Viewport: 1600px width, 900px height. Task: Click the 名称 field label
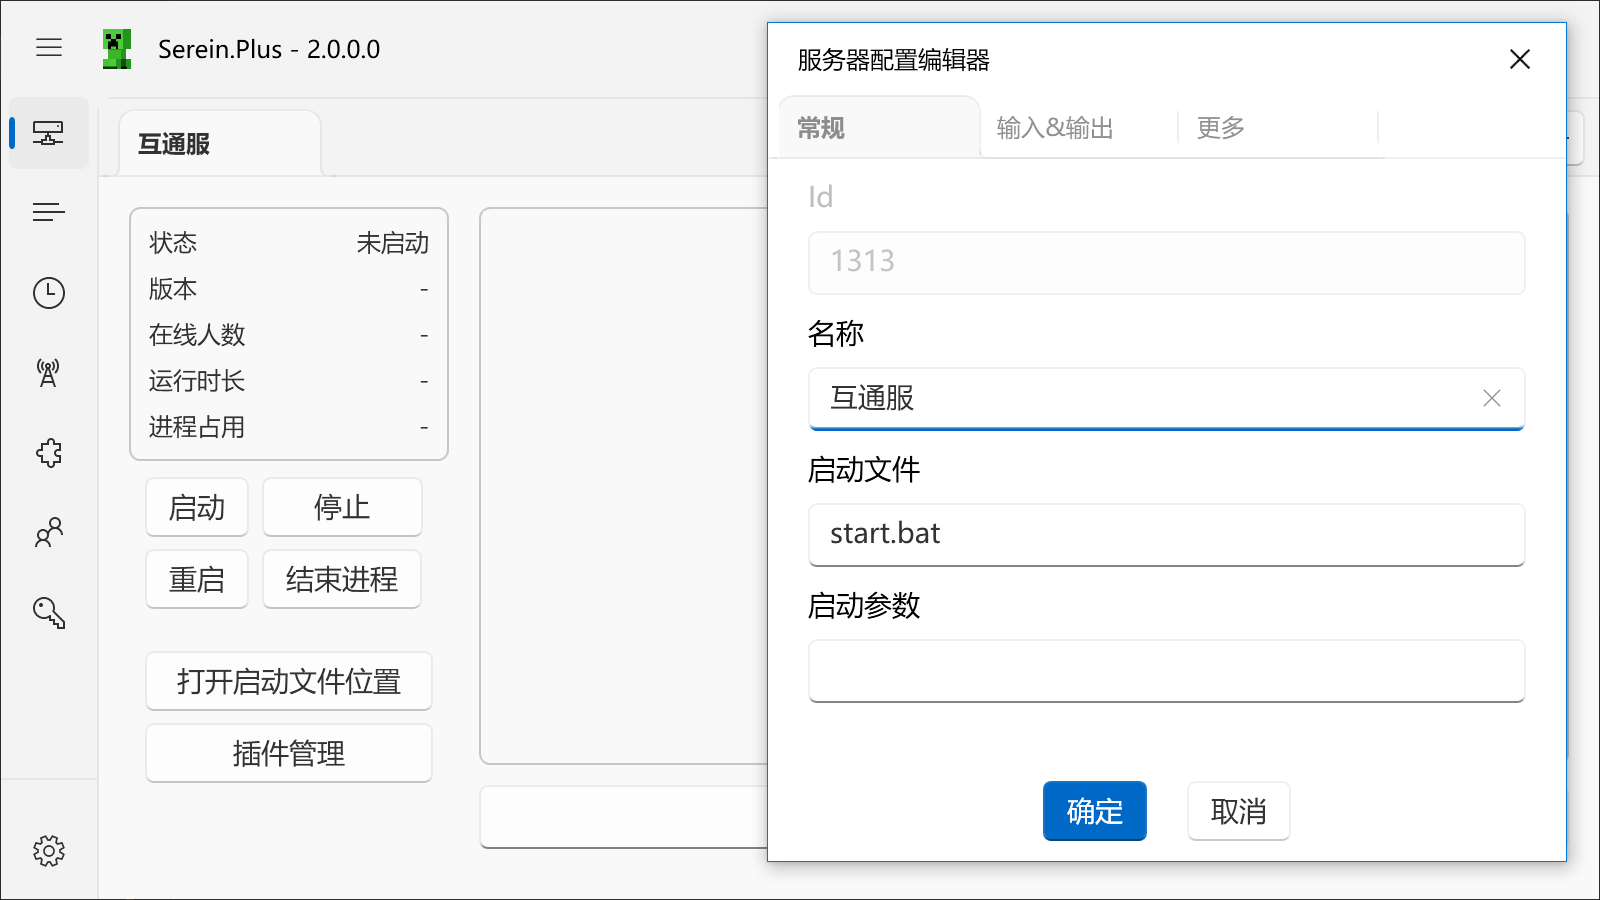point(836,333)
